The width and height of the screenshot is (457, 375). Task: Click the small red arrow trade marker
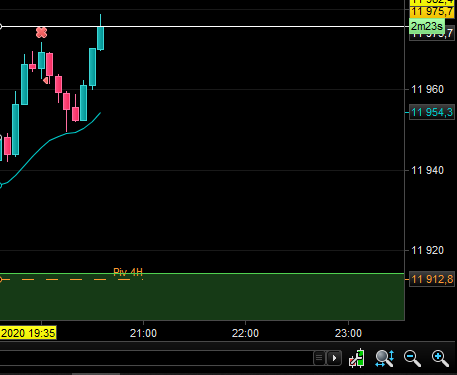46,80
